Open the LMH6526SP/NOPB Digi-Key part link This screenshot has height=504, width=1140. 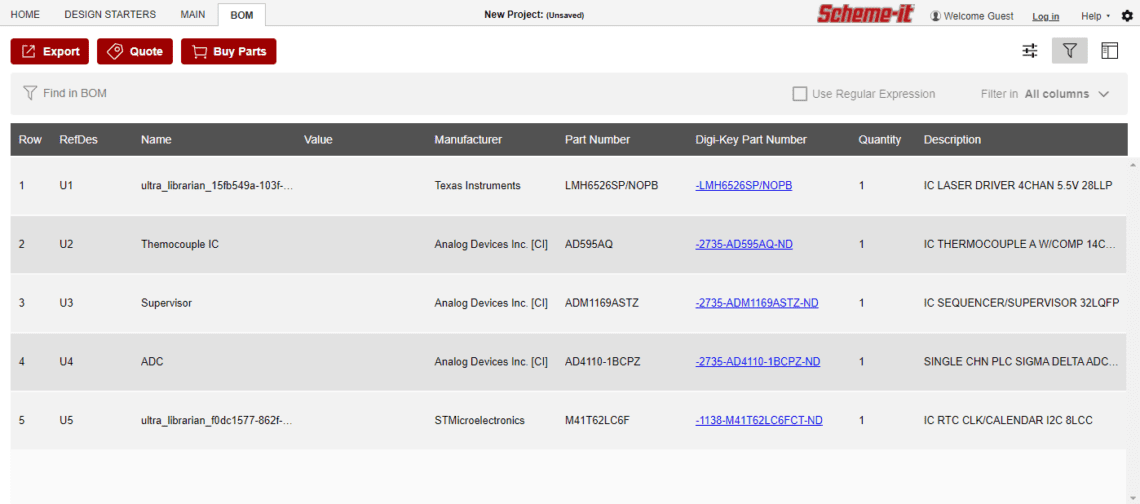tap(743, 186)
